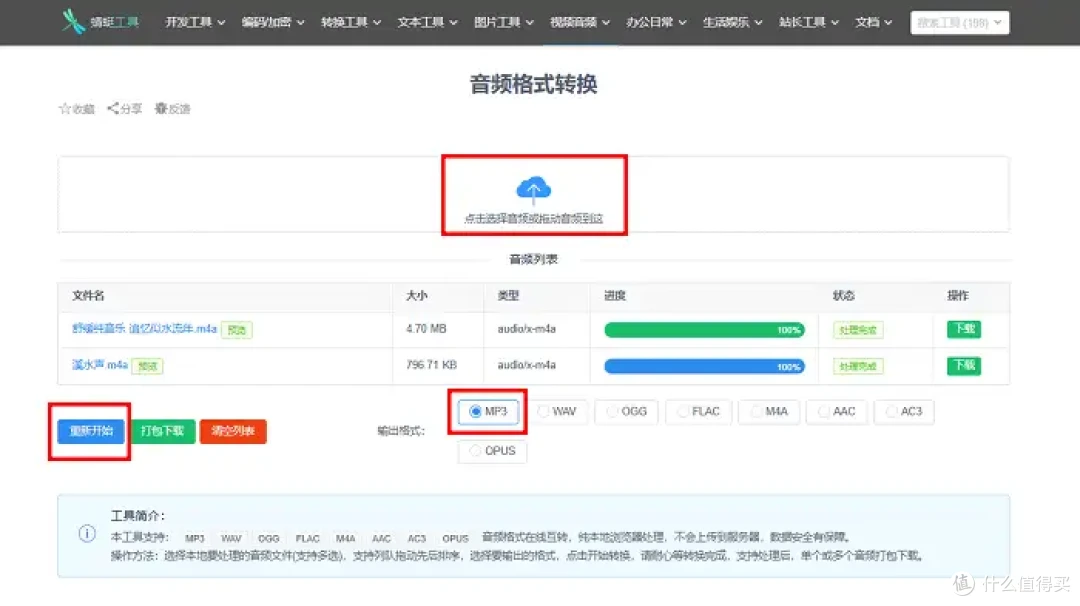
Task: Select the AAC output format
Action: coord(836,411)
